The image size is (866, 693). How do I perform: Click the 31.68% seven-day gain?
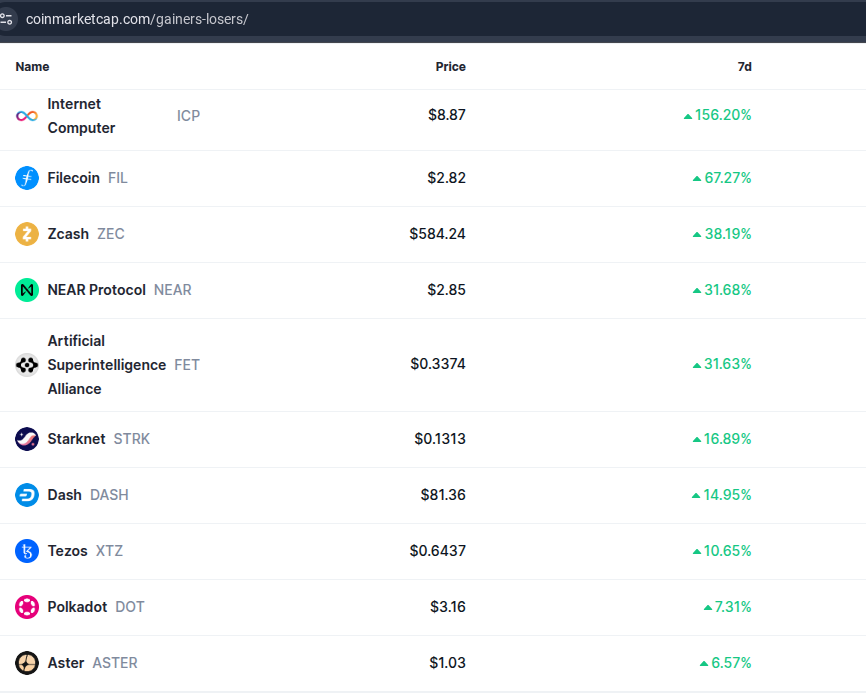722,290
